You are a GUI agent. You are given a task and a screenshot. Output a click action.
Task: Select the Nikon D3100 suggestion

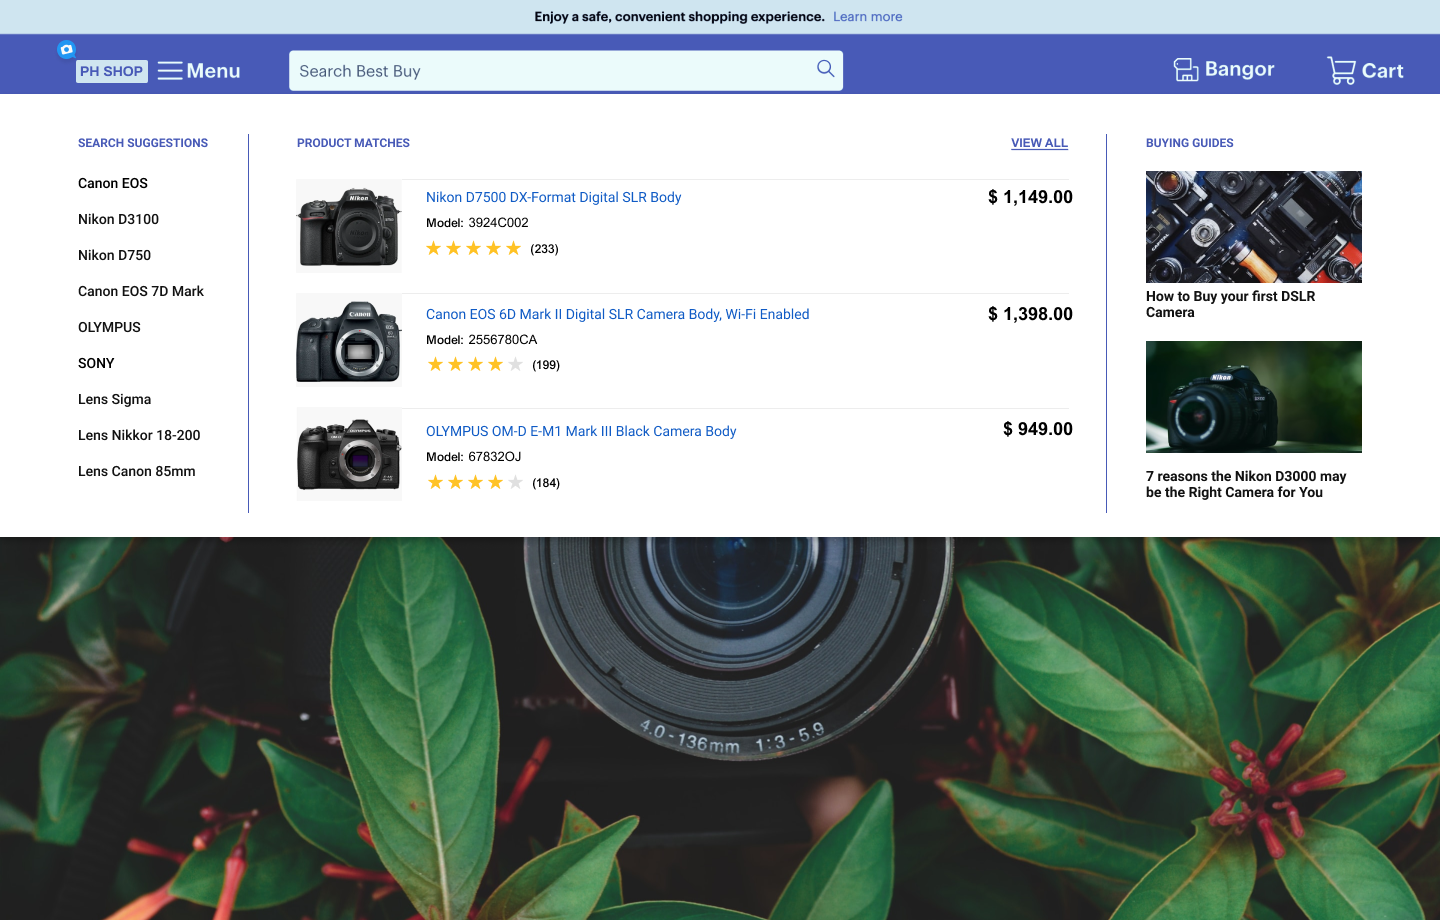(118, 219)
